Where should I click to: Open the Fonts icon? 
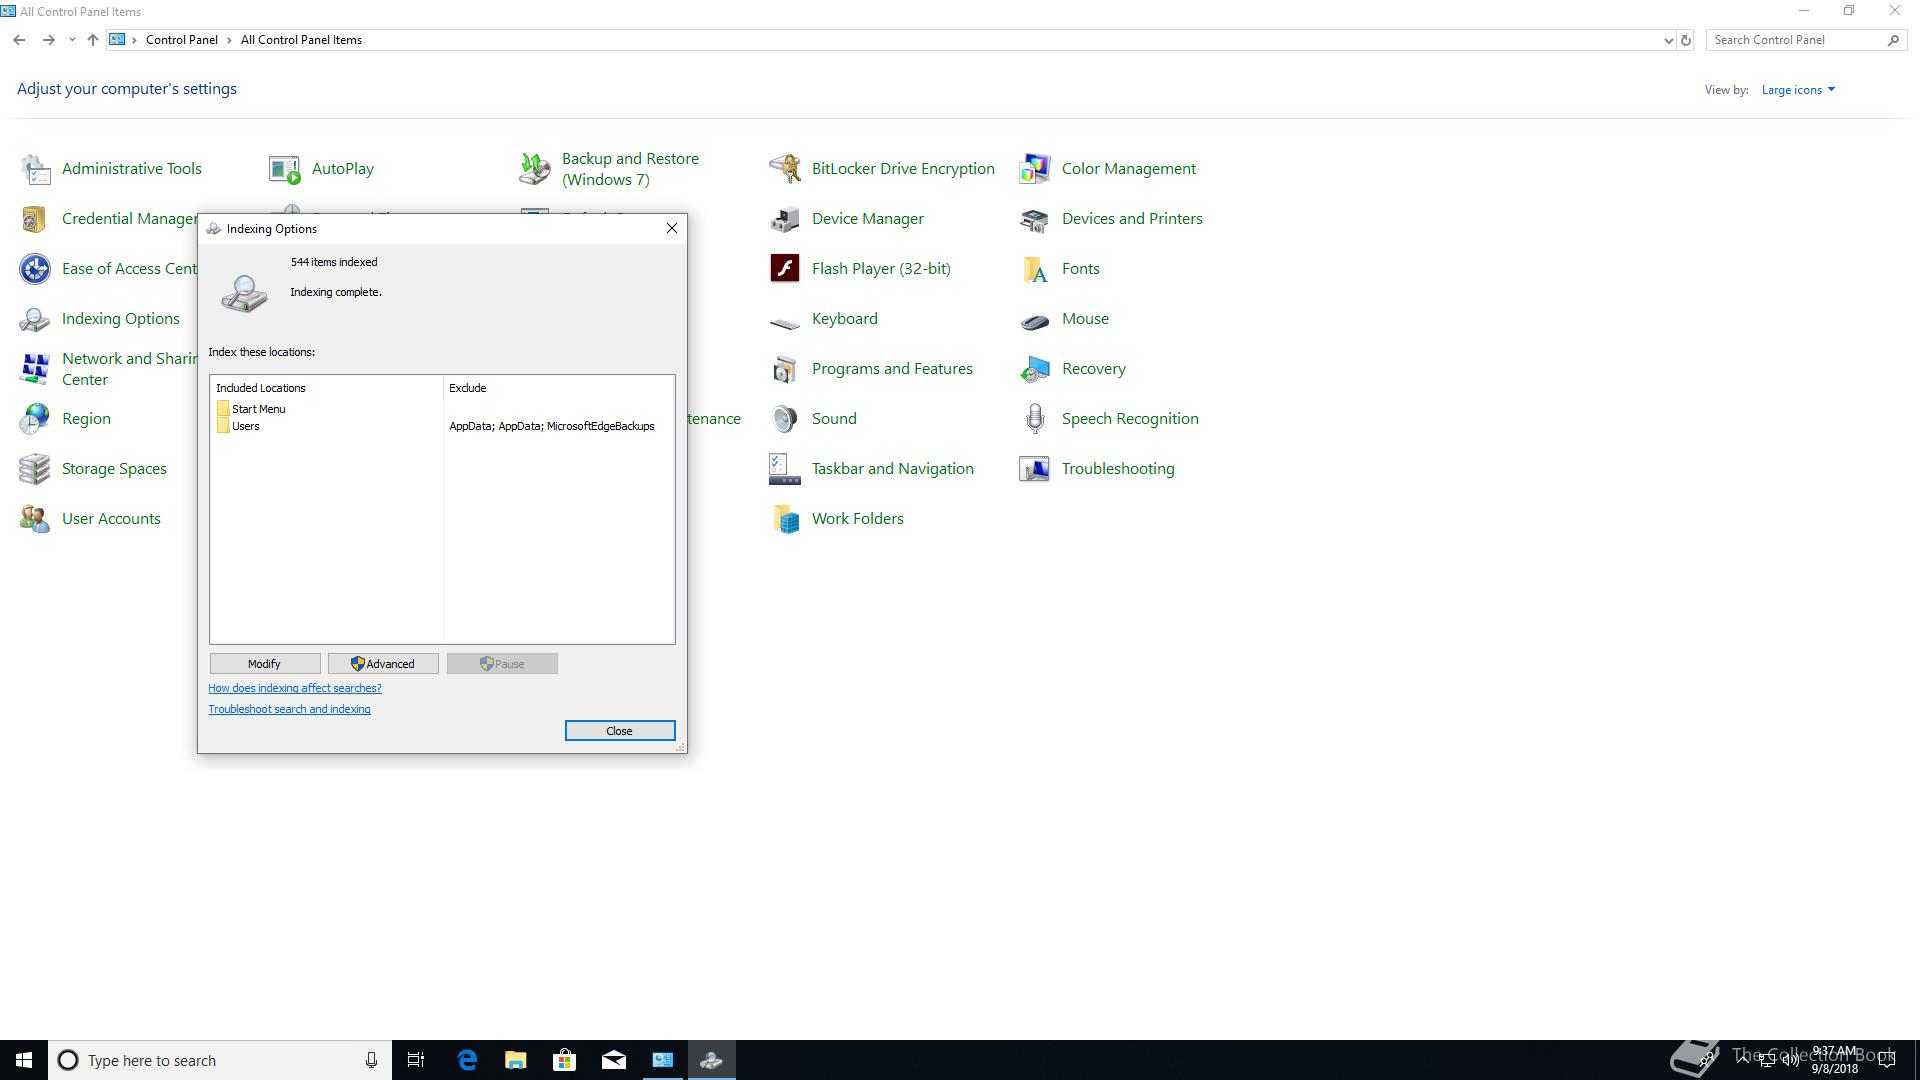tap(1035, 269)
